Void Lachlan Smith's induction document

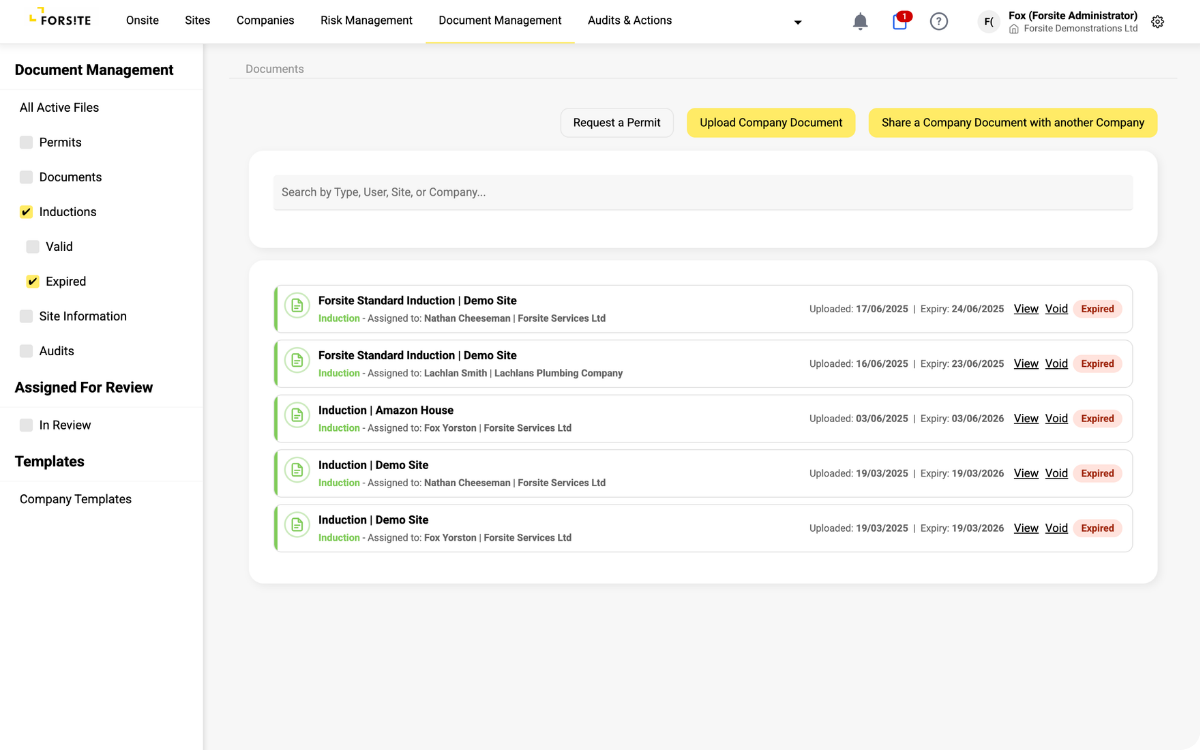click(1057, 364)
